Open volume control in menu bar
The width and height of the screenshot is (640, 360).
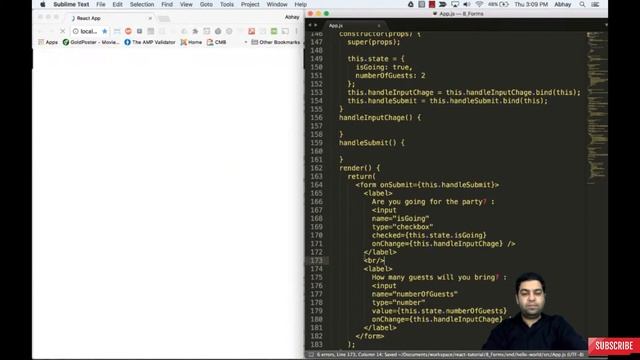[467, 4]
